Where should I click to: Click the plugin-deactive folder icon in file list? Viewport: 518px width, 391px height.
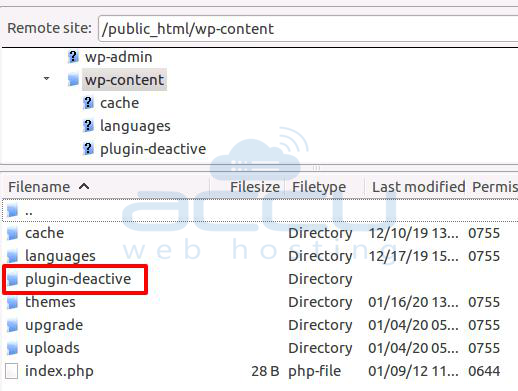click(12, 279)
